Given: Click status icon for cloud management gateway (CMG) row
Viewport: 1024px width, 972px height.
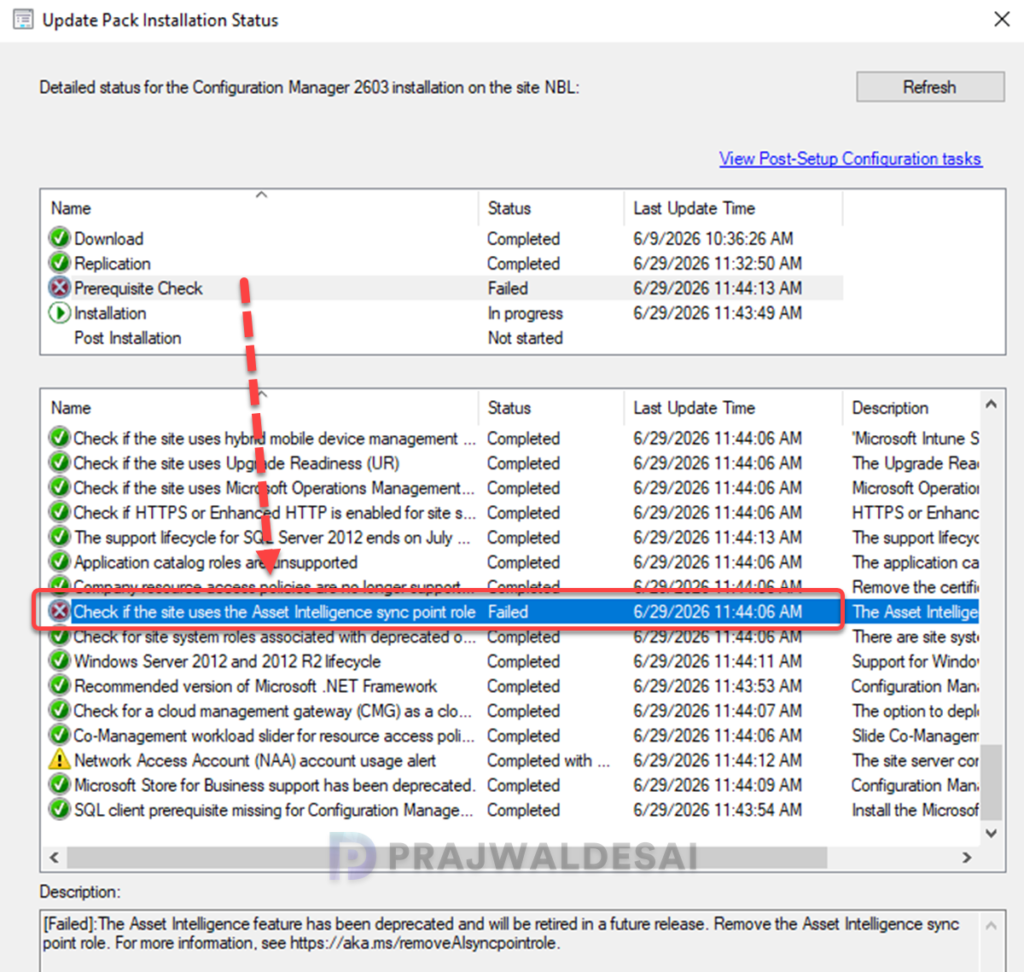Looking at the screenshot, I should [x=59, y=711].
